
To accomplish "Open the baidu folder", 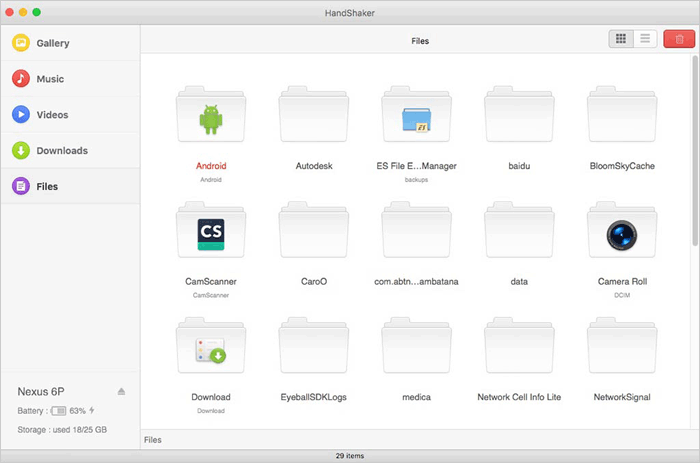I will pyautogui.click(x=519, y=118).
